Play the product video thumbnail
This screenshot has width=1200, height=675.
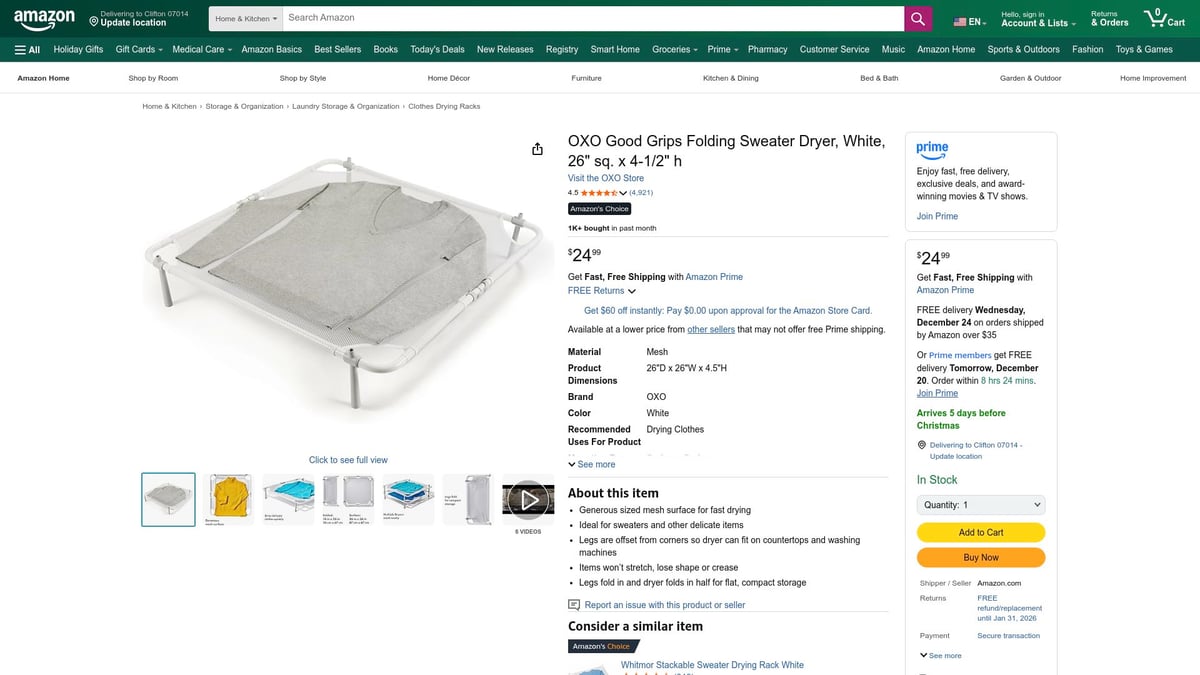(x=528, y=499)
